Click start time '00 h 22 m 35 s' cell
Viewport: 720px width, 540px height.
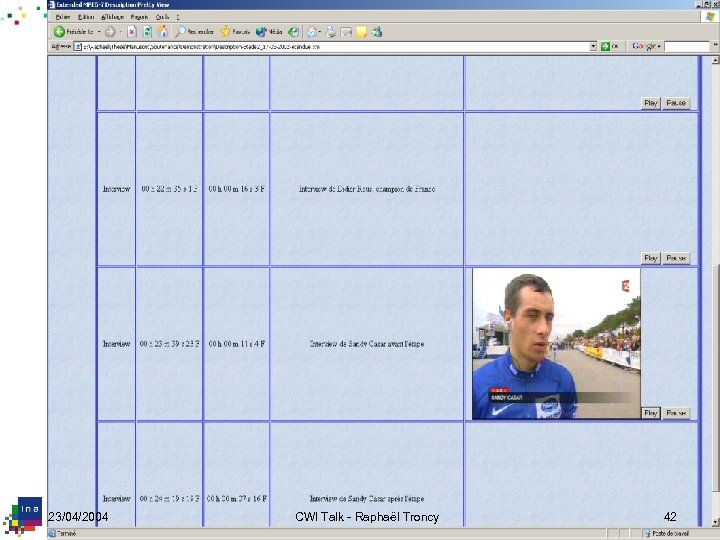coord(169,189)
